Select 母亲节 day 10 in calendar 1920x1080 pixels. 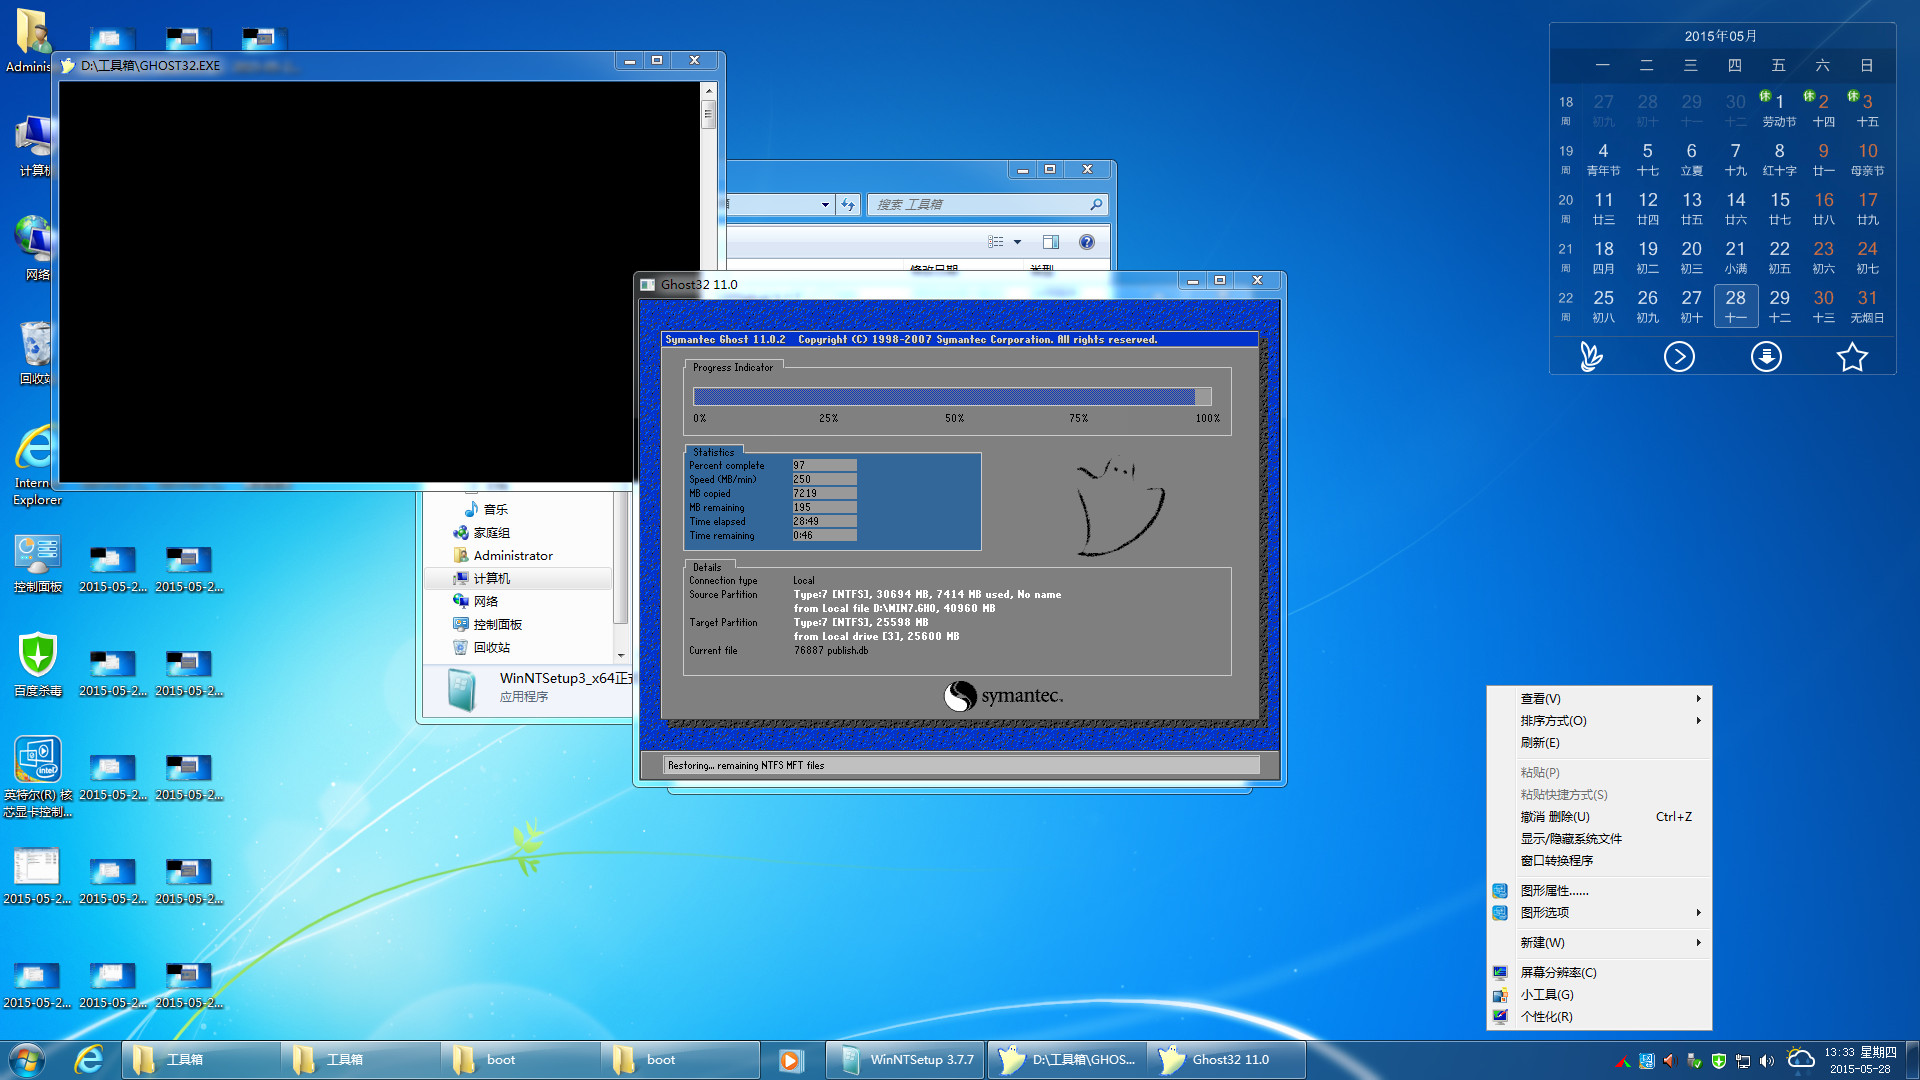[1867, 159]
